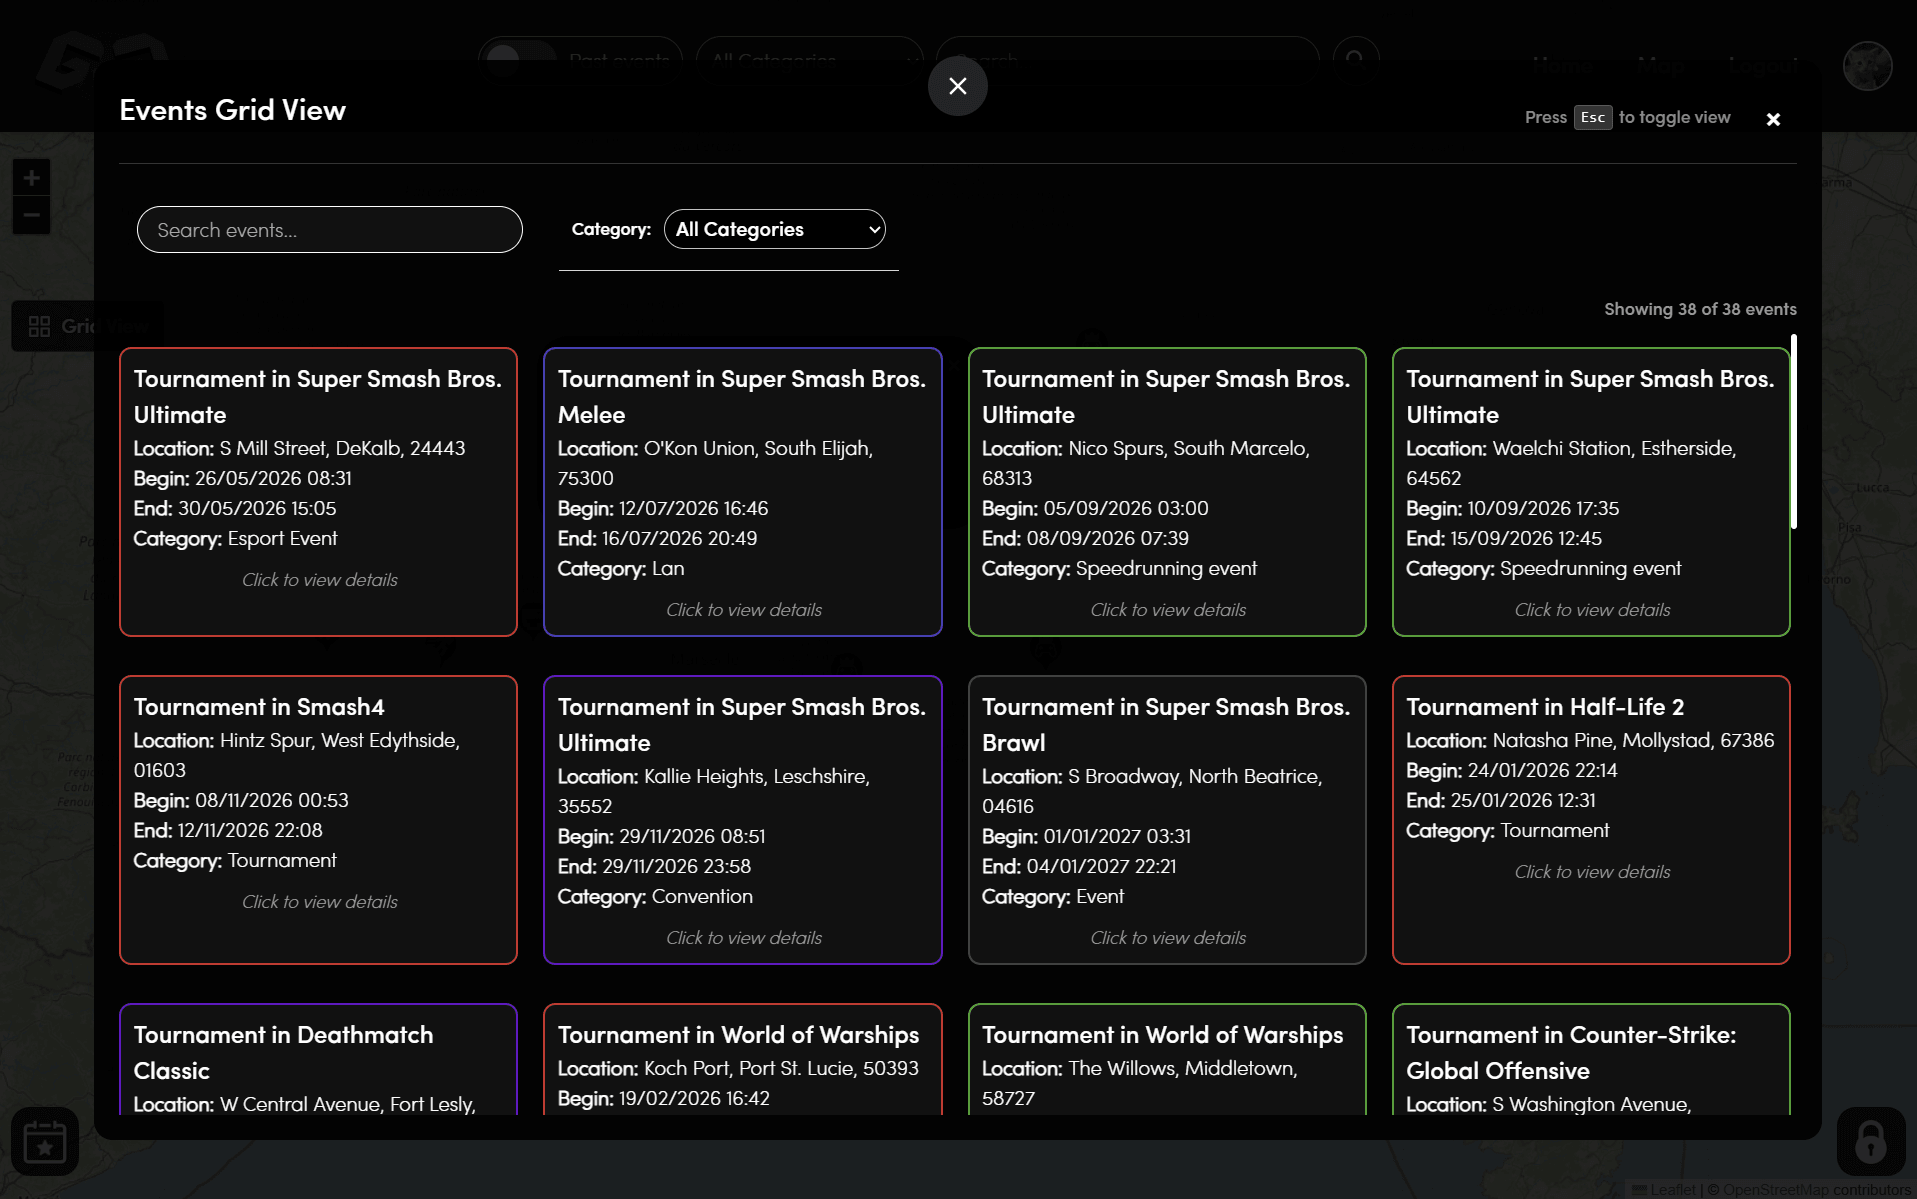Image resolution: width=1917 pixels, height=1199 pixels.
Task: Open the user avatar menu
Action: pos(1866,66)
